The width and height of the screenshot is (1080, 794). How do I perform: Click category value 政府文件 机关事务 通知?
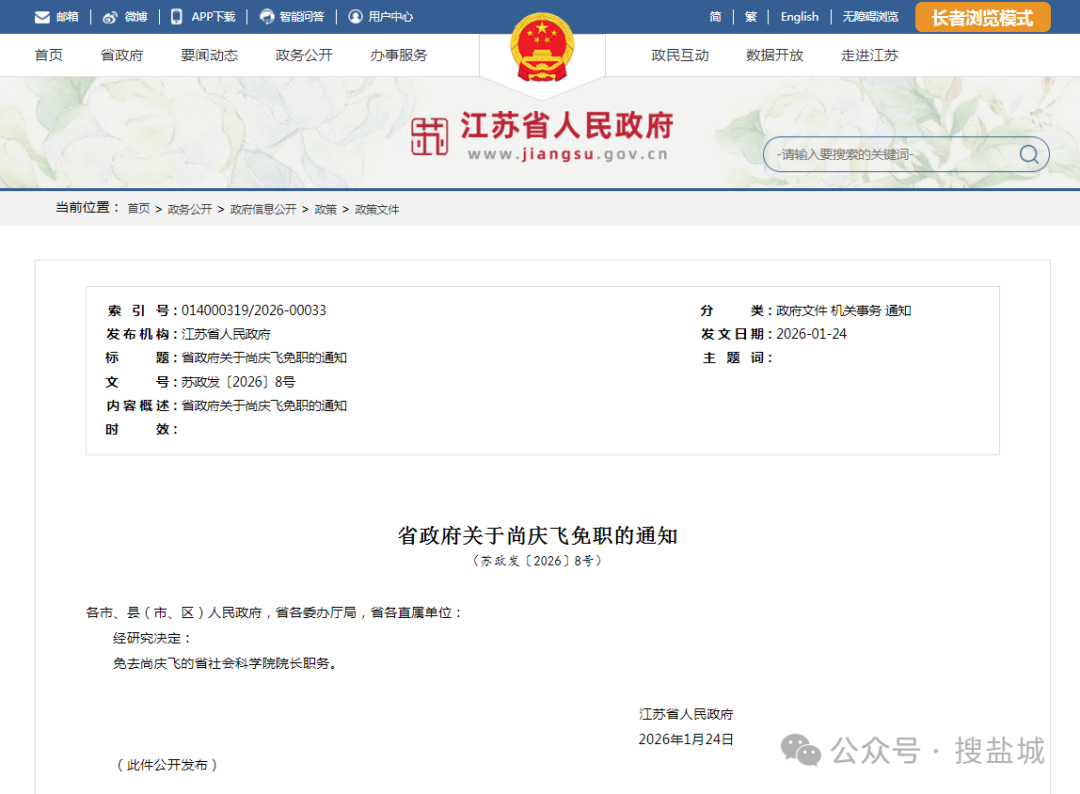(x=844, y=311)
